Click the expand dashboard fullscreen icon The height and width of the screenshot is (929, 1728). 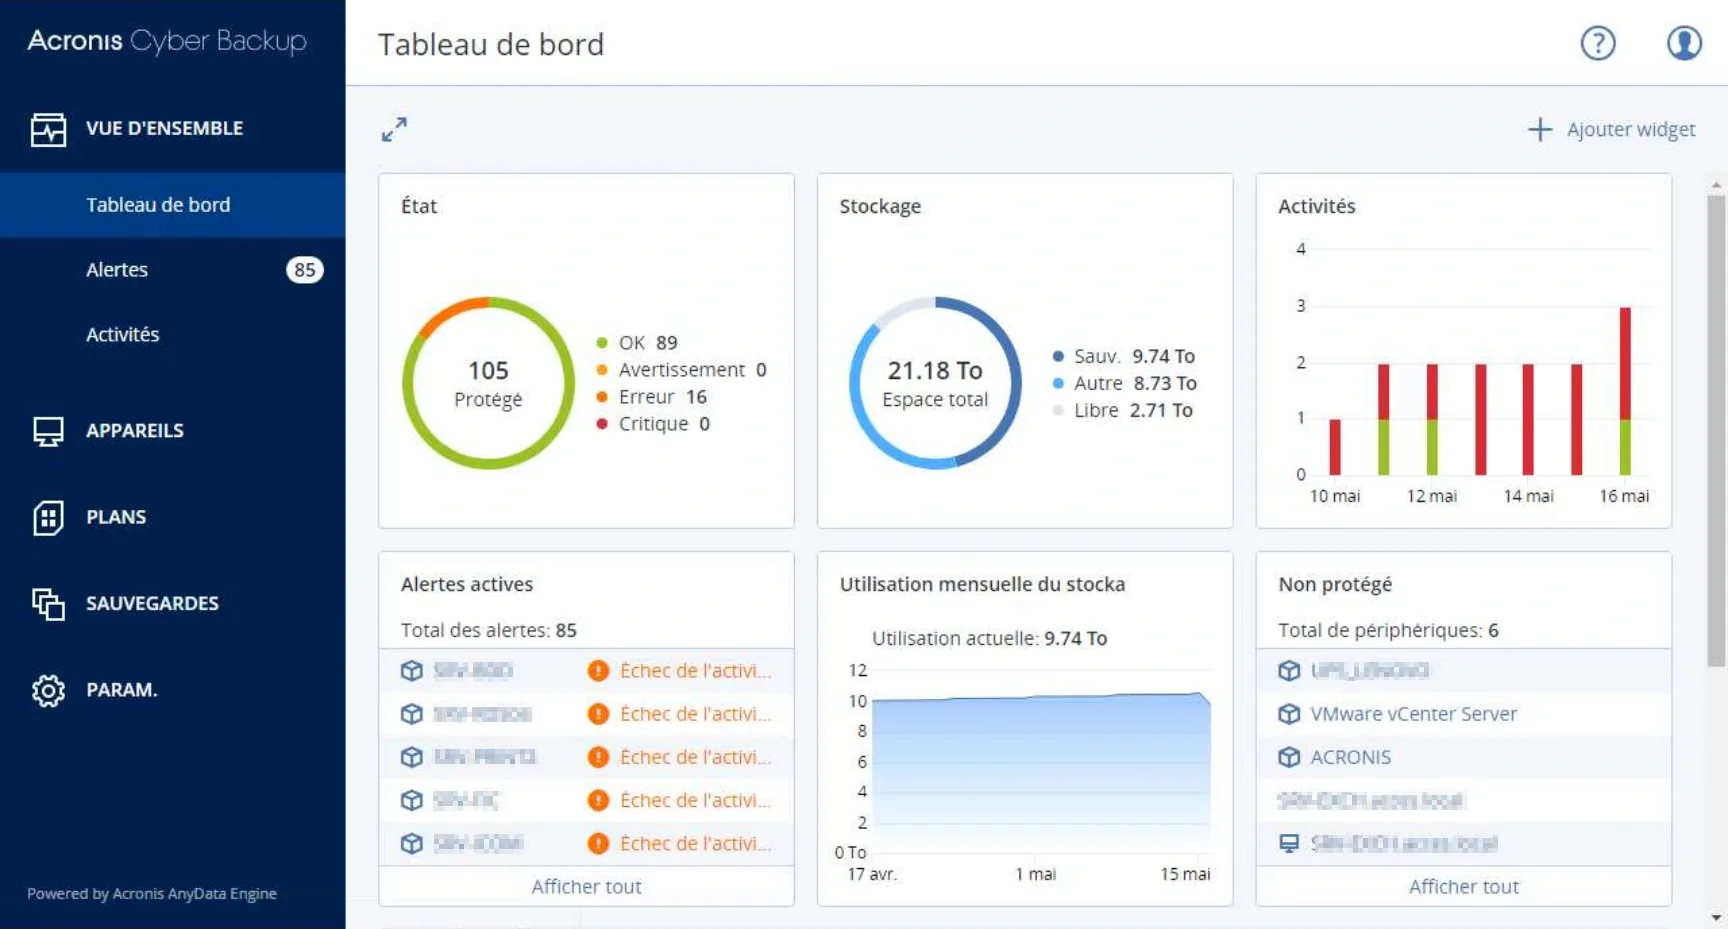tap(394, 129)
